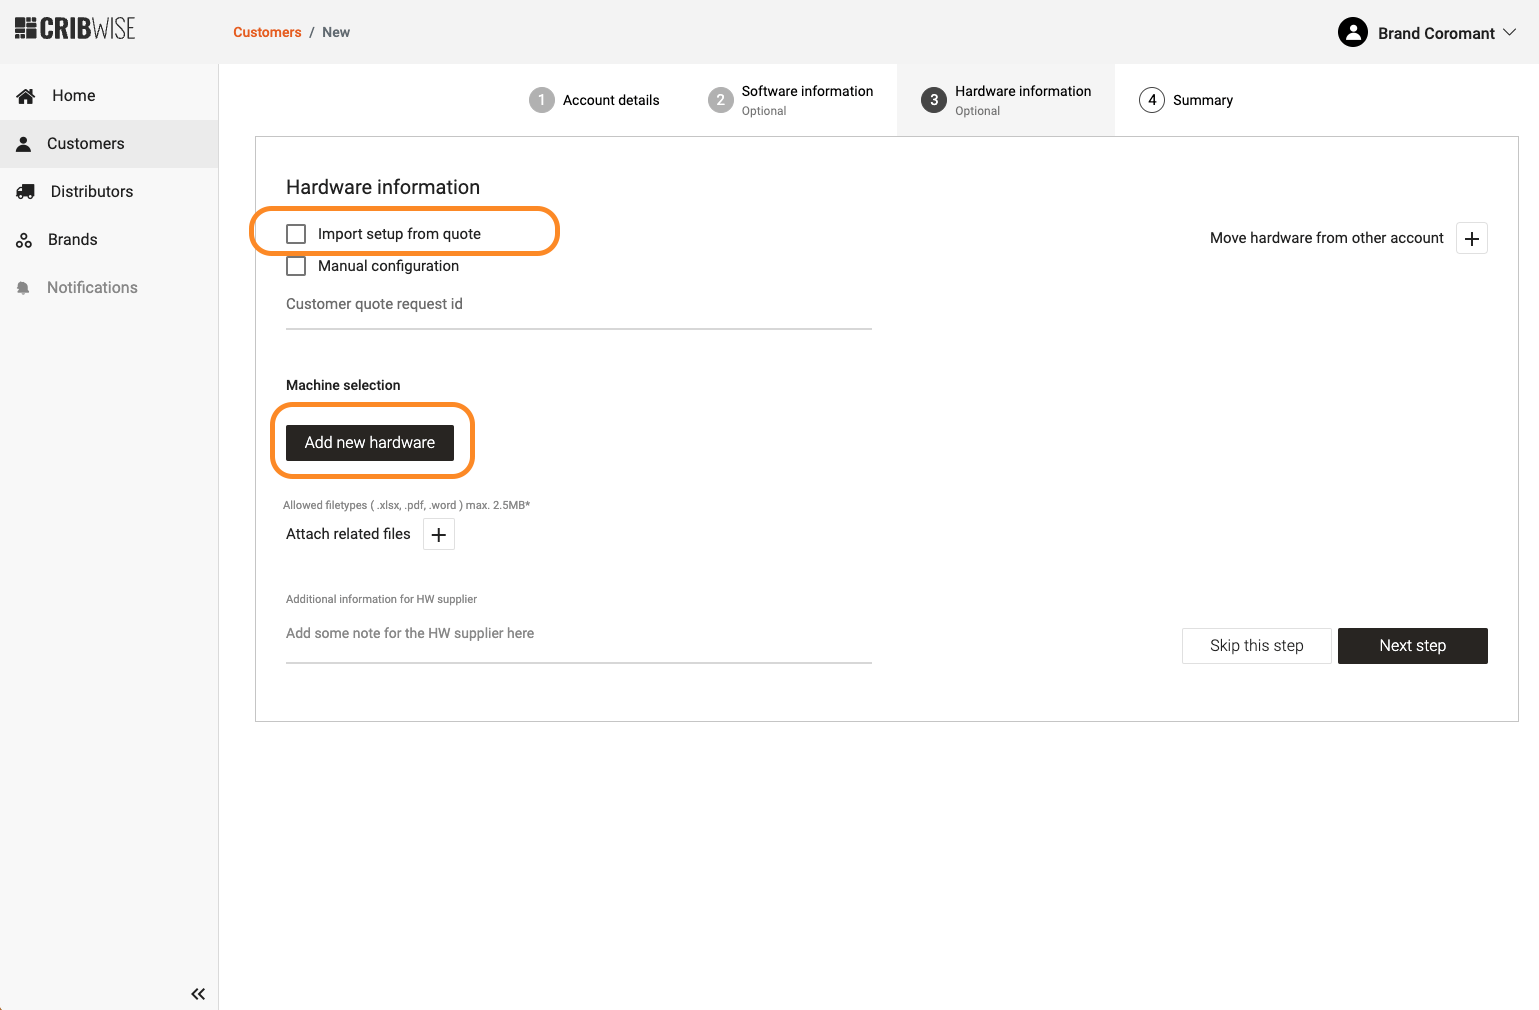Click plus icon next to Attach related files
The height and width of the screenshot is (1010, 1539).
point(438,534)
